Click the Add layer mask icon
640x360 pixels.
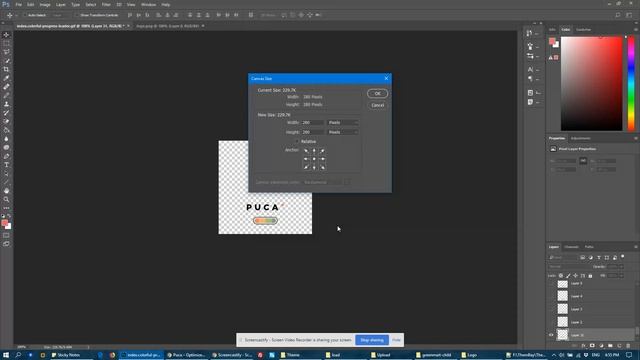click(x=592, y=345)
